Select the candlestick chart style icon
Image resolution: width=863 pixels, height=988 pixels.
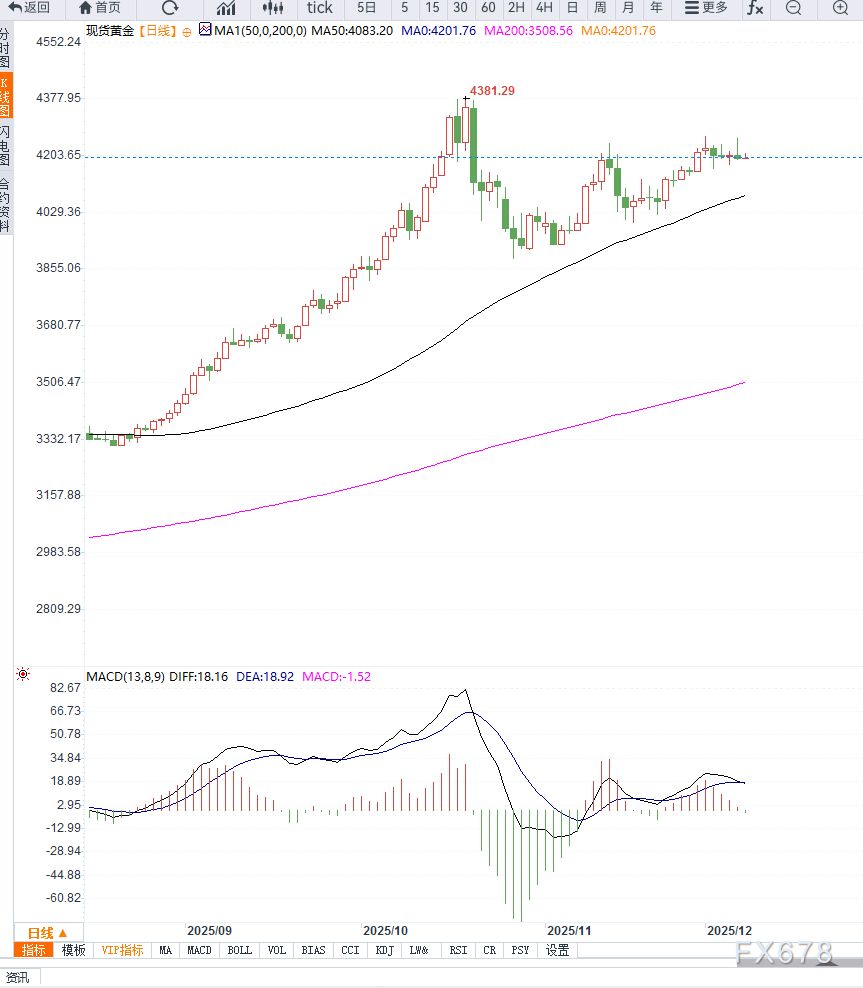pos(273,8)
